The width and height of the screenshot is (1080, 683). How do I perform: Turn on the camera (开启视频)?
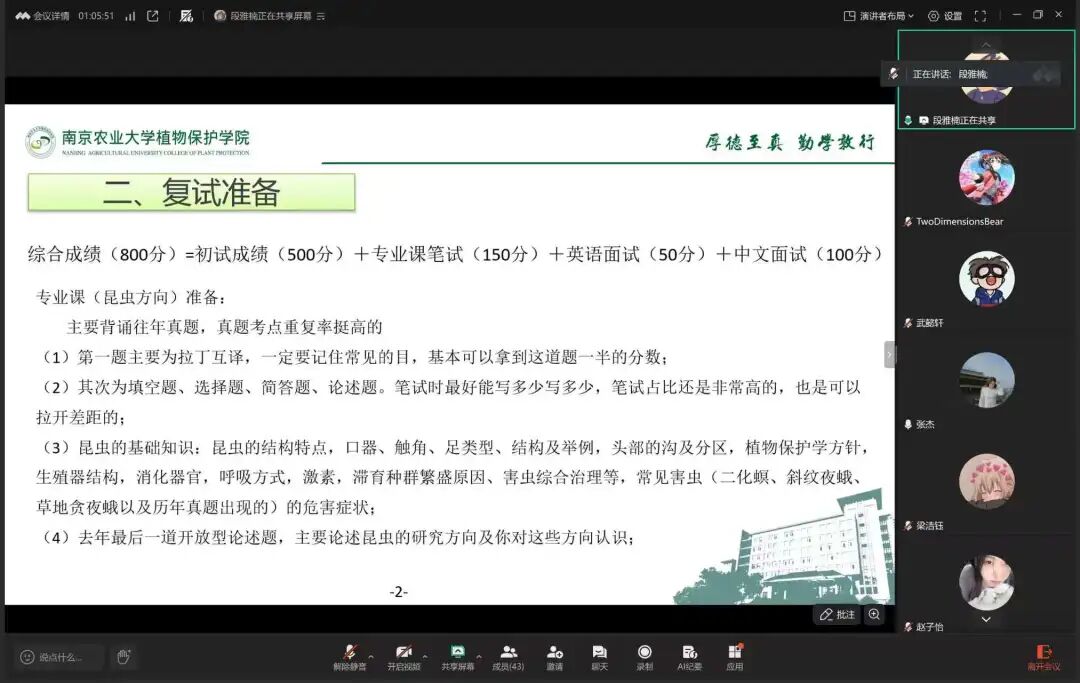(404, 658)
